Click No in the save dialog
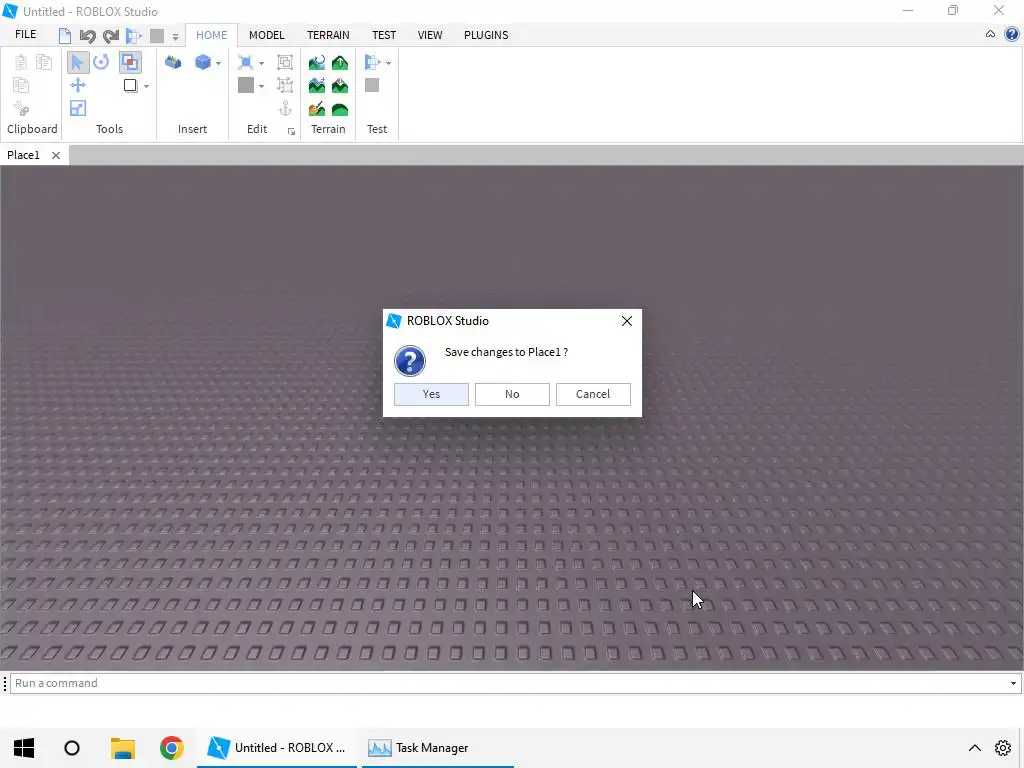Viewport: 1024px width, 768px height. coord(512,394)
